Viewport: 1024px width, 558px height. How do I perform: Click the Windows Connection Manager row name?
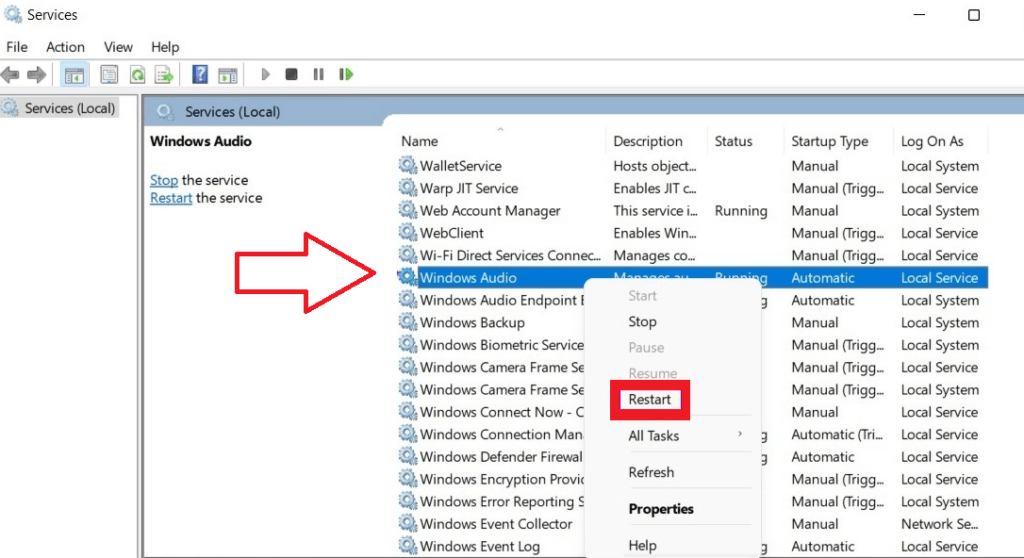(x=502, y=434)
